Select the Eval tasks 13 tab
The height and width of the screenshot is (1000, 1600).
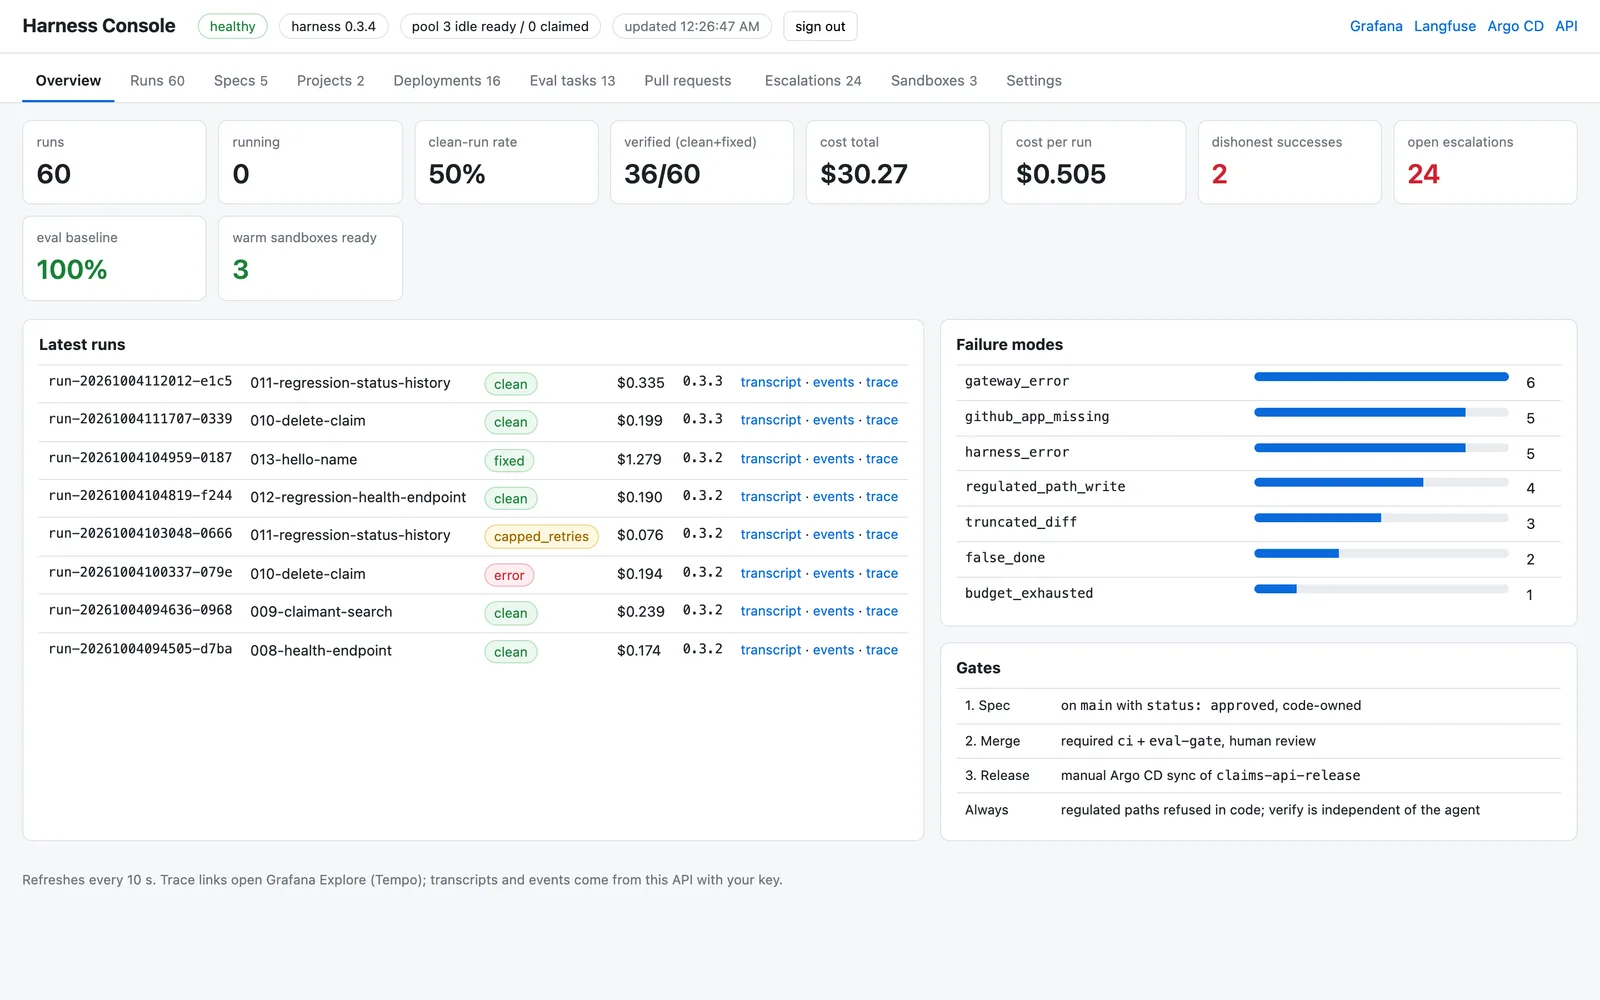pyautogui.click(x=572, y=81)
